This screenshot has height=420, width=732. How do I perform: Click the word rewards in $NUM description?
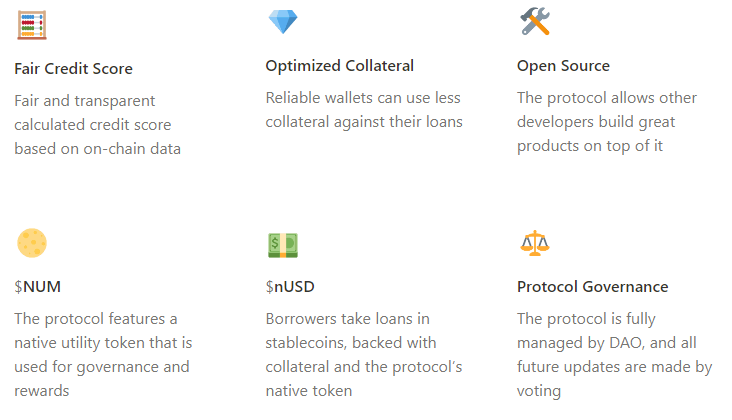42,391
